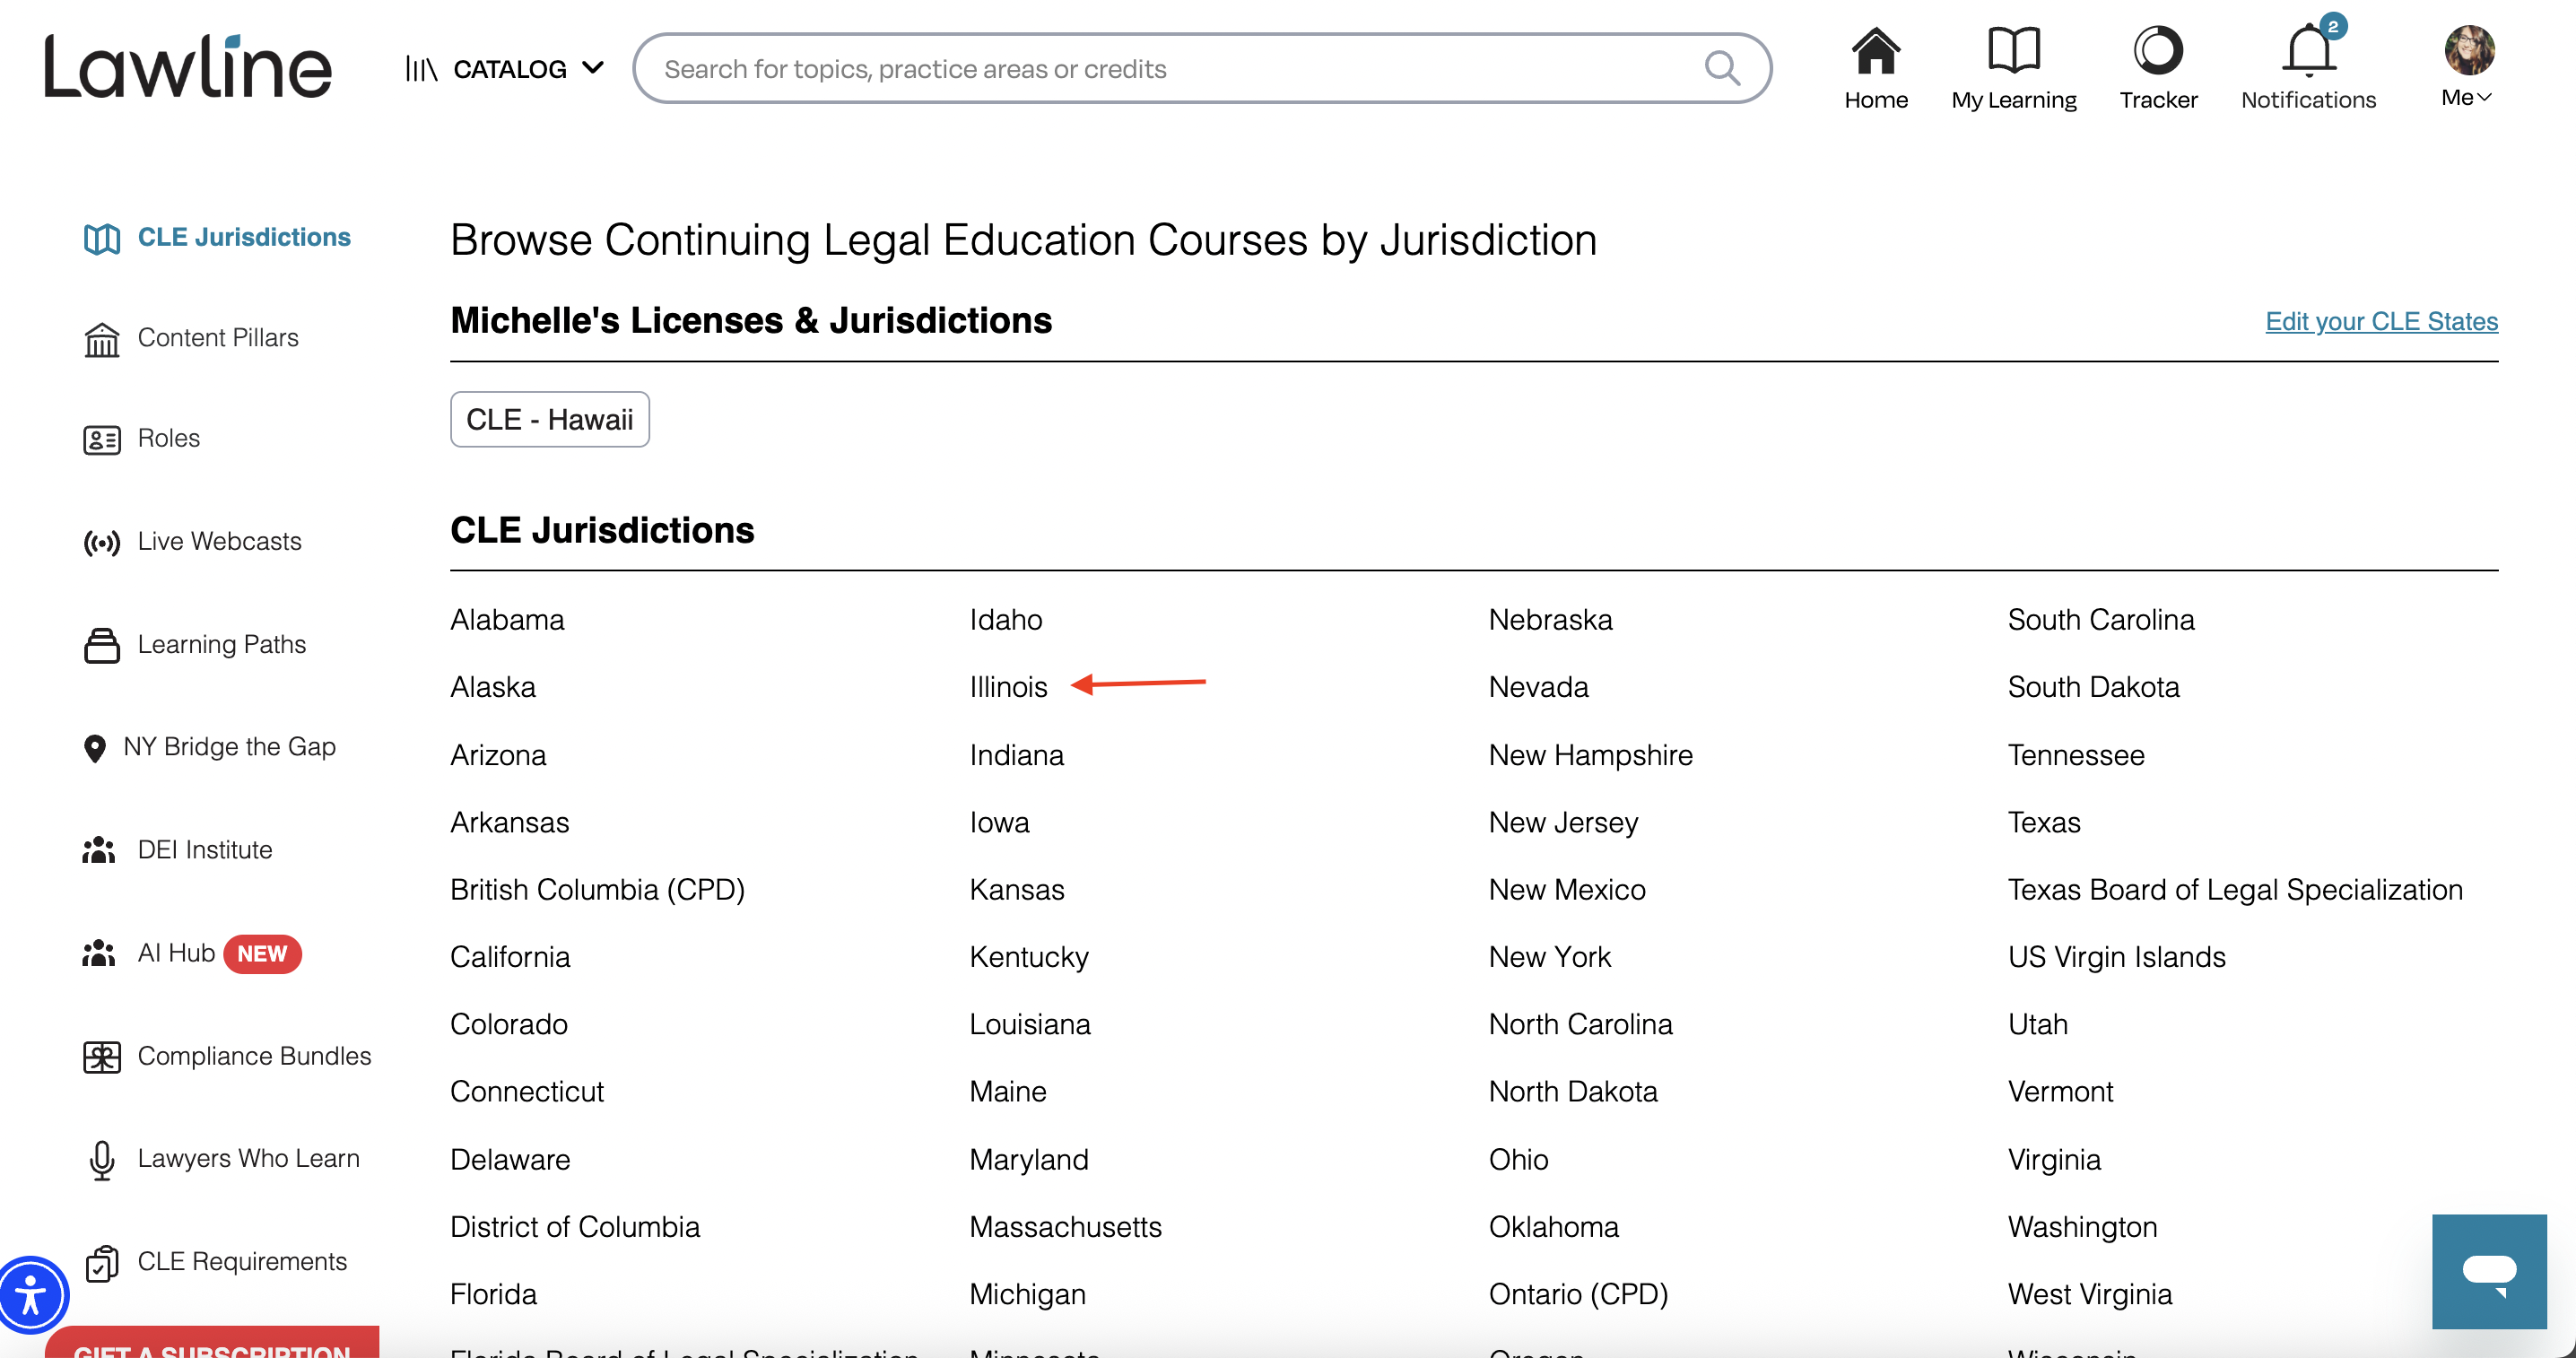The width and height of the screenshot is (2576, 1358).
Task: Go to Home via house icon
Action: coord(1875,51)
